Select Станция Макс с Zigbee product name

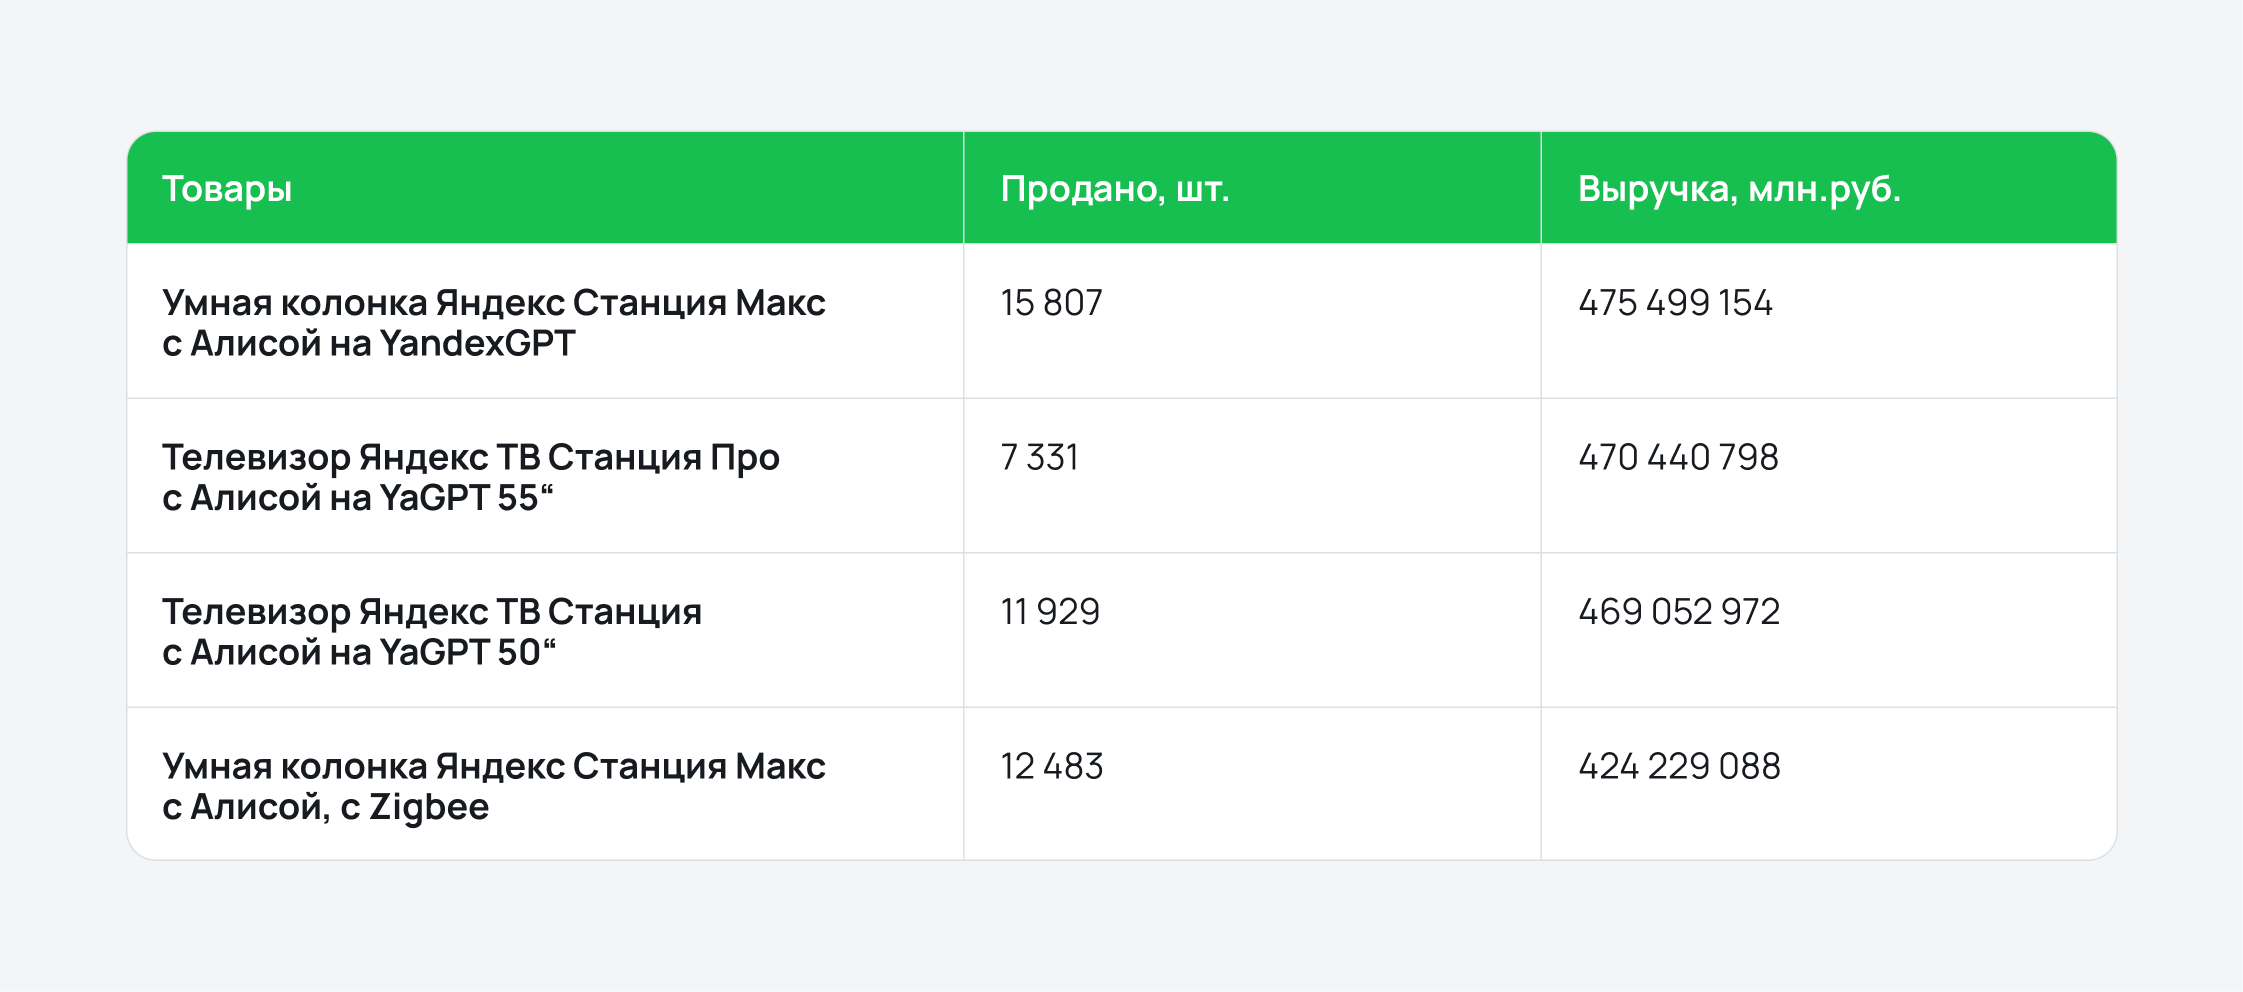point(494,786)
